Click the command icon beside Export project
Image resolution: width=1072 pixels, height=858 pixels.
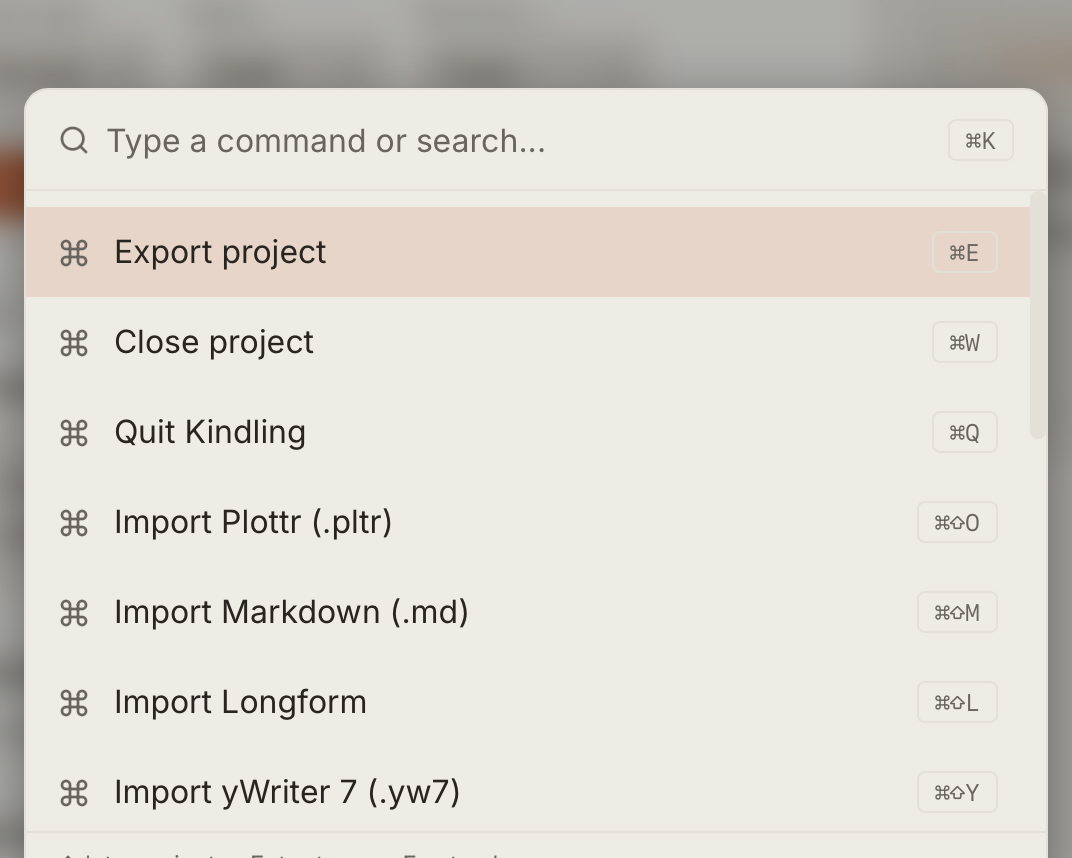73,253
